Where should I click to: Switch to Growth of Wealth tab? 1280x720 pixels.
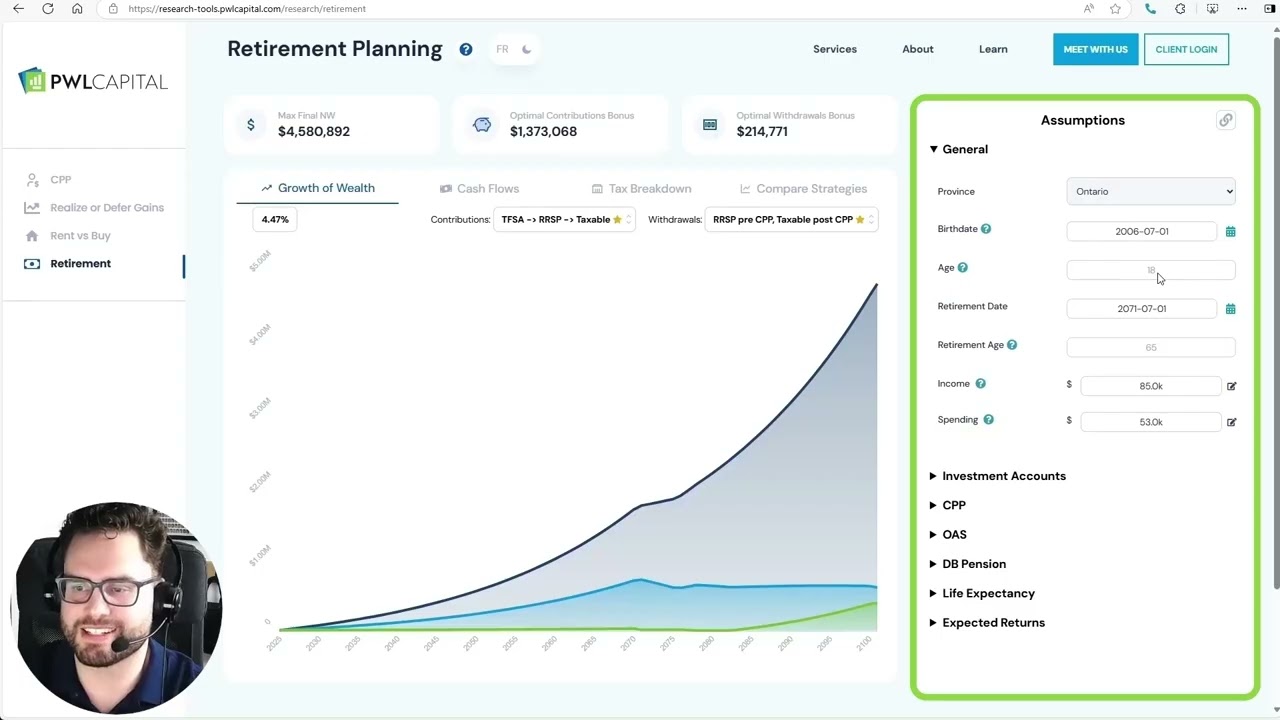317,188
